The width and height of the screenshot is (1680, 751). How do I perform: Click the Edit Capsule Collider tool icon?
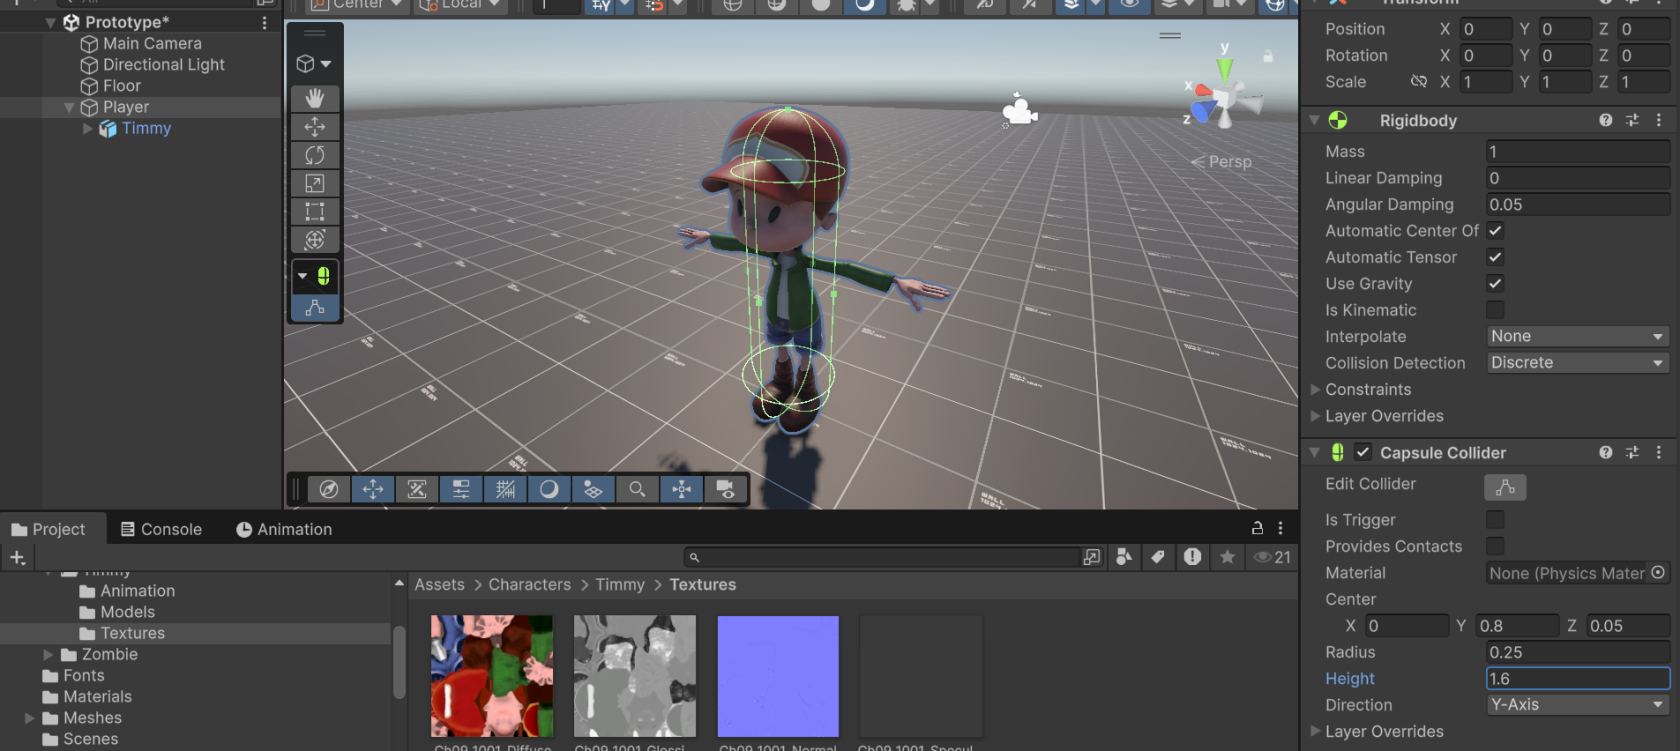[x=323, y=276]
